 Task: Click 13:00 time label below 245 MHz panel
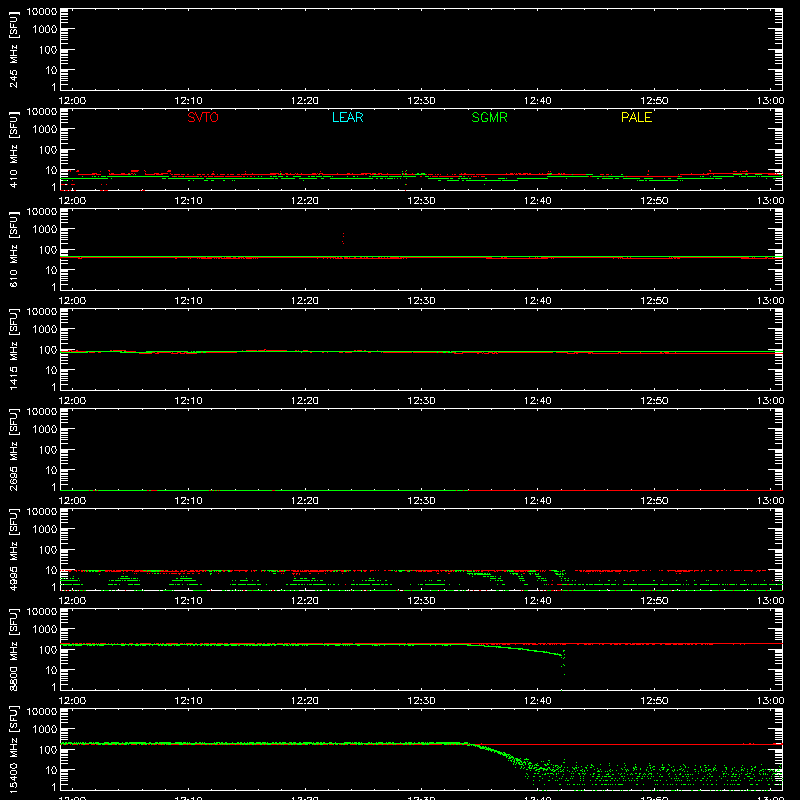click(x=770, y=101)
